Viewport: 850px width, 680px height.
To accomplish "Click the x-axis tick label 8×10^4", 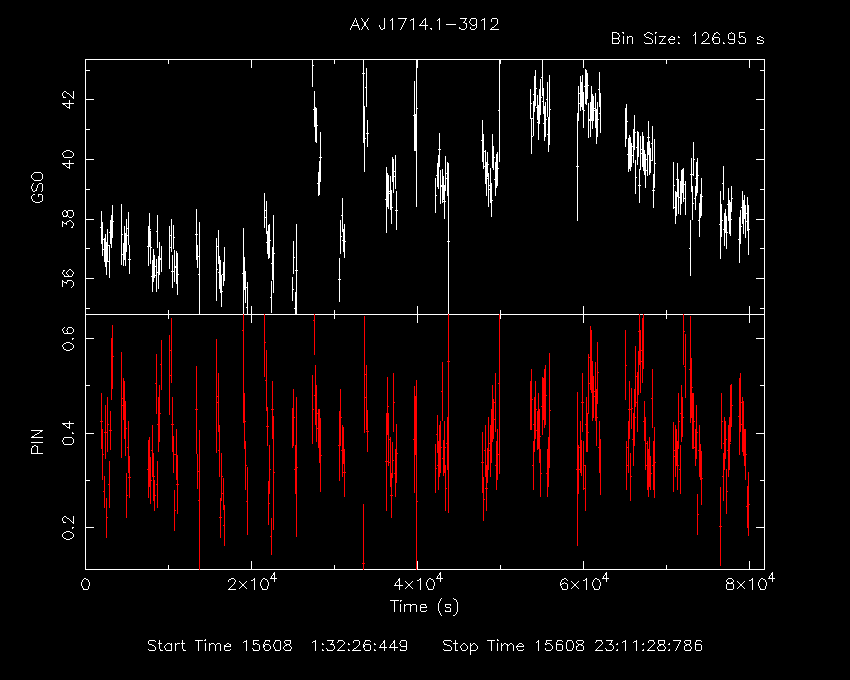I will pyautogui.click(x=750, y=583).
